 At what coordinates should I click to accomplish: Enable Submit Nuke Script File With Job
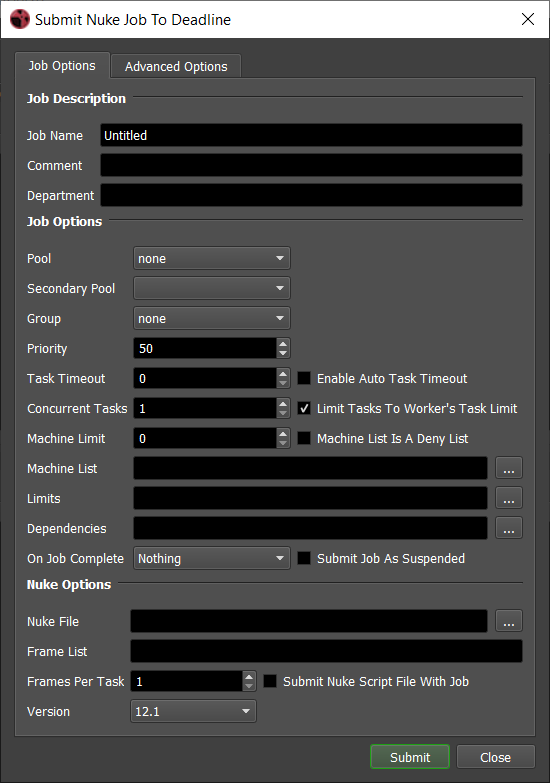point(270,681)
